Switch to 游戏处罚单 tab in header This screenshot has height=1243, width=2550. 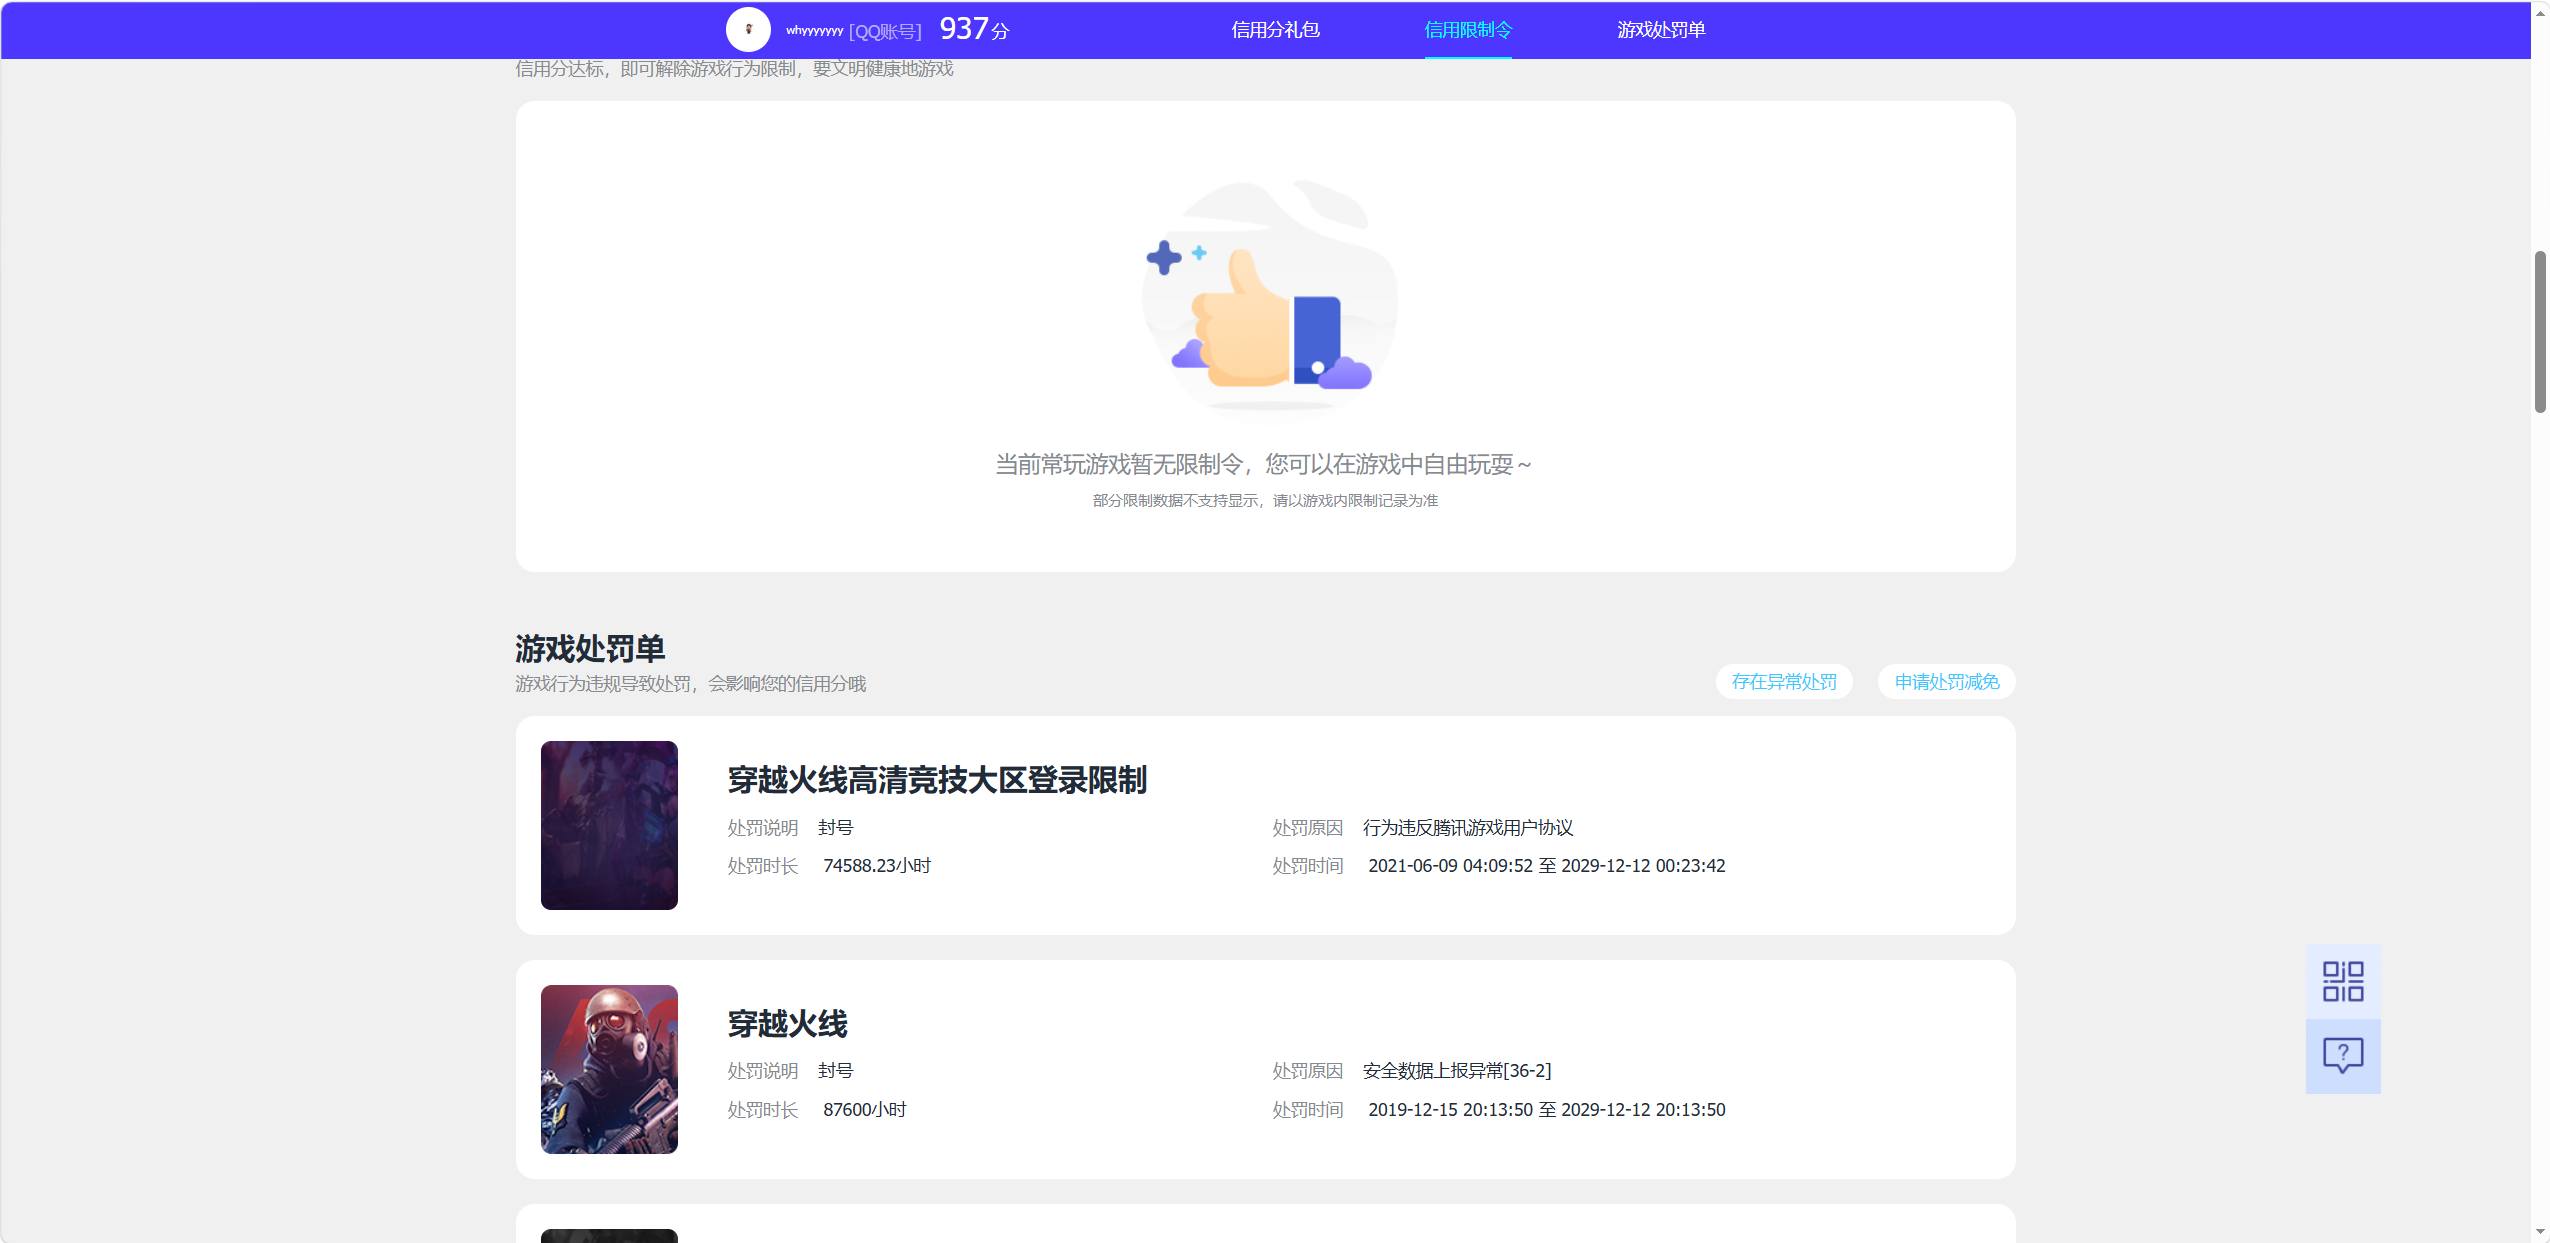point(1661,30)
